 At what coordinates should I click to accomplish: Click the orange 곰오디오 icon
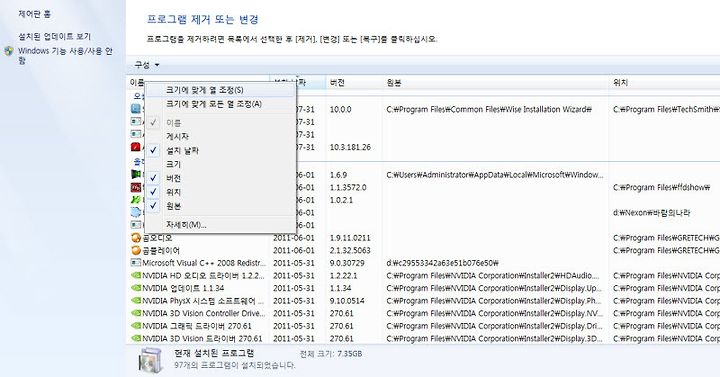135,238
